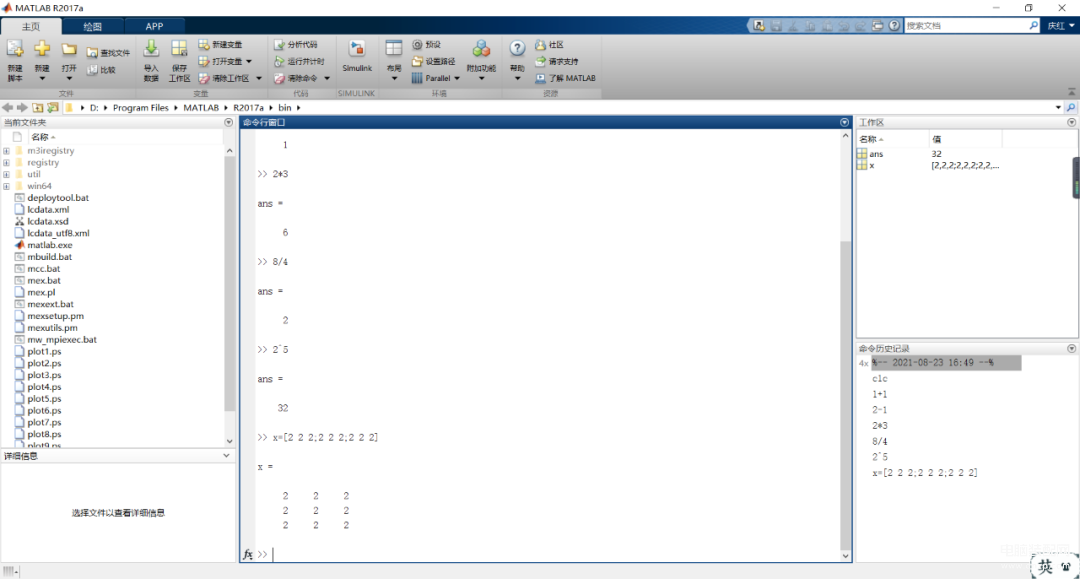Viewport: 1080px width, 579px height.
Task: Open the New (新建) dropdown
Action: (42, 78)
